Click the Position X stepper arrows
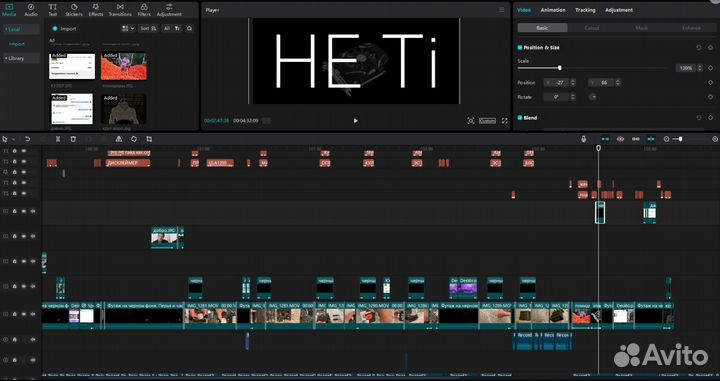This screenshot has width=720, height=381. click(x=573, y=83)
